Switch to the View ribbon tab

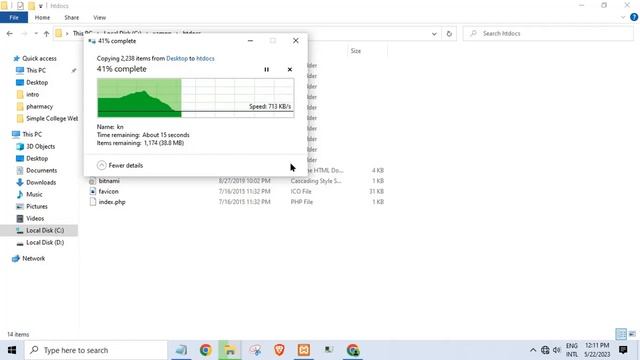point(100,18)
